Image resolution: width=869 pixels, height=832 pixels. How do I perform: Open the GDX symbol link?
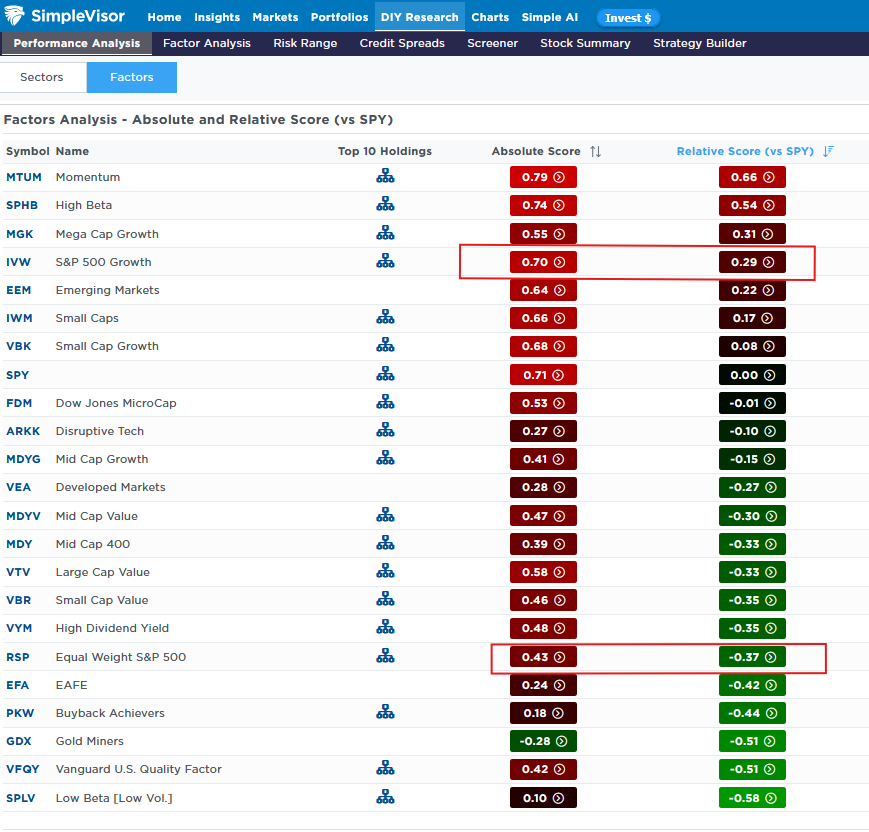[18, 741]
